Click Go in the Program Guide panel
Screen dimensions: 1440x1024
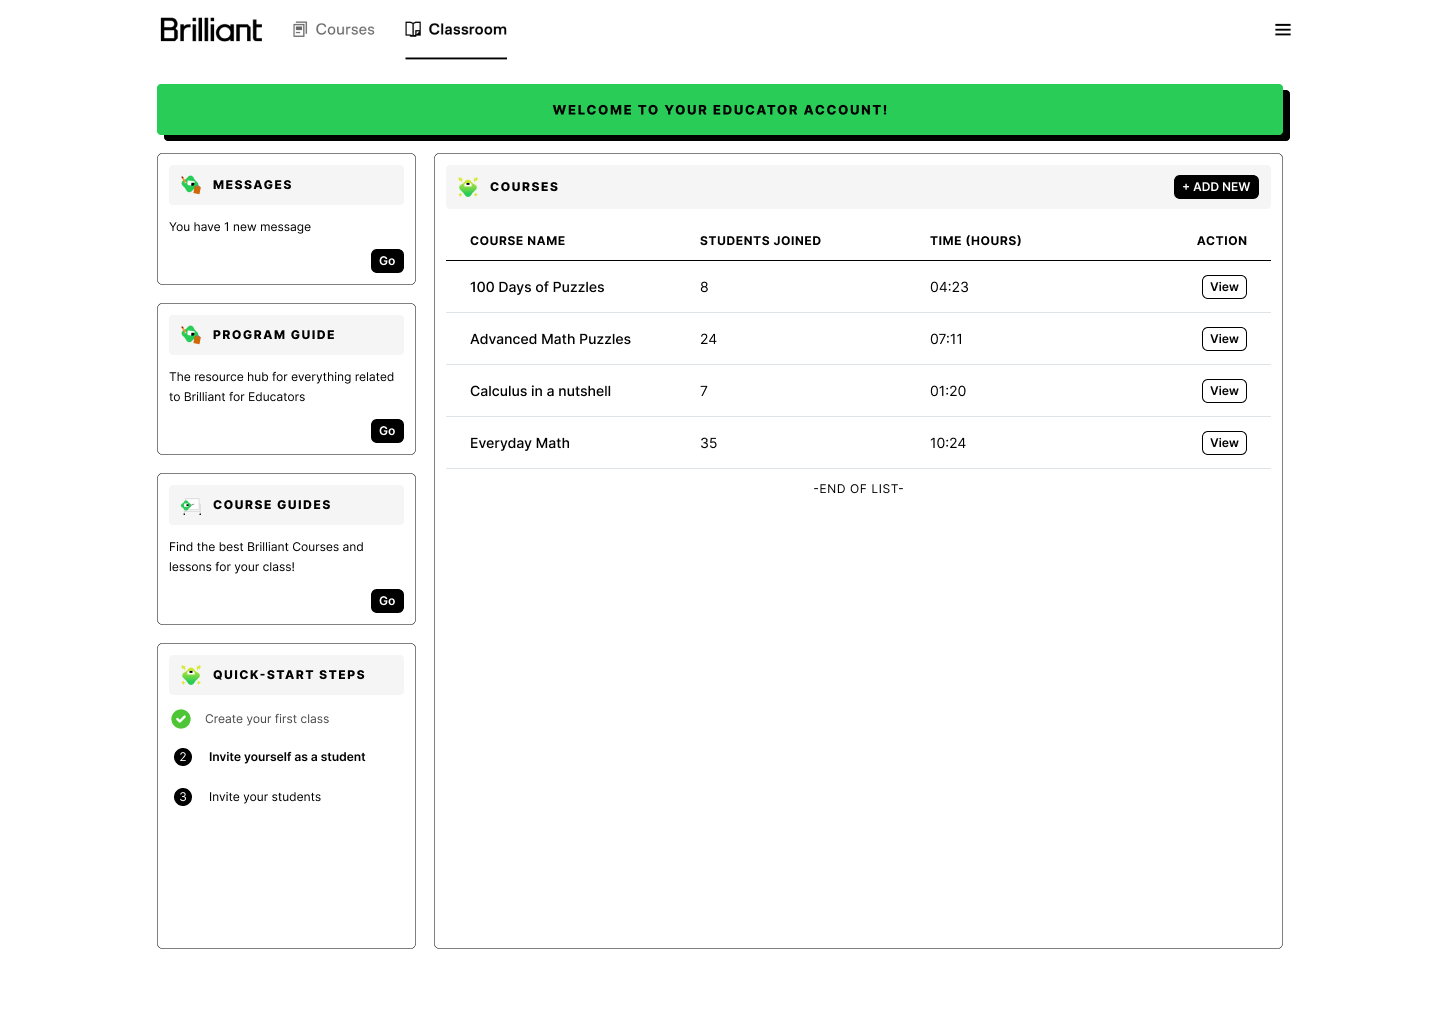[387, 431]
